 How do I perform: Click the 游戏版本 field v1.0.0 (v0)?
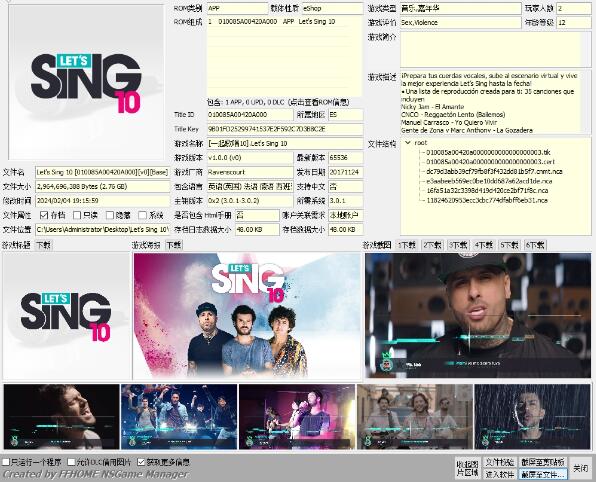(x=250, y=158)
